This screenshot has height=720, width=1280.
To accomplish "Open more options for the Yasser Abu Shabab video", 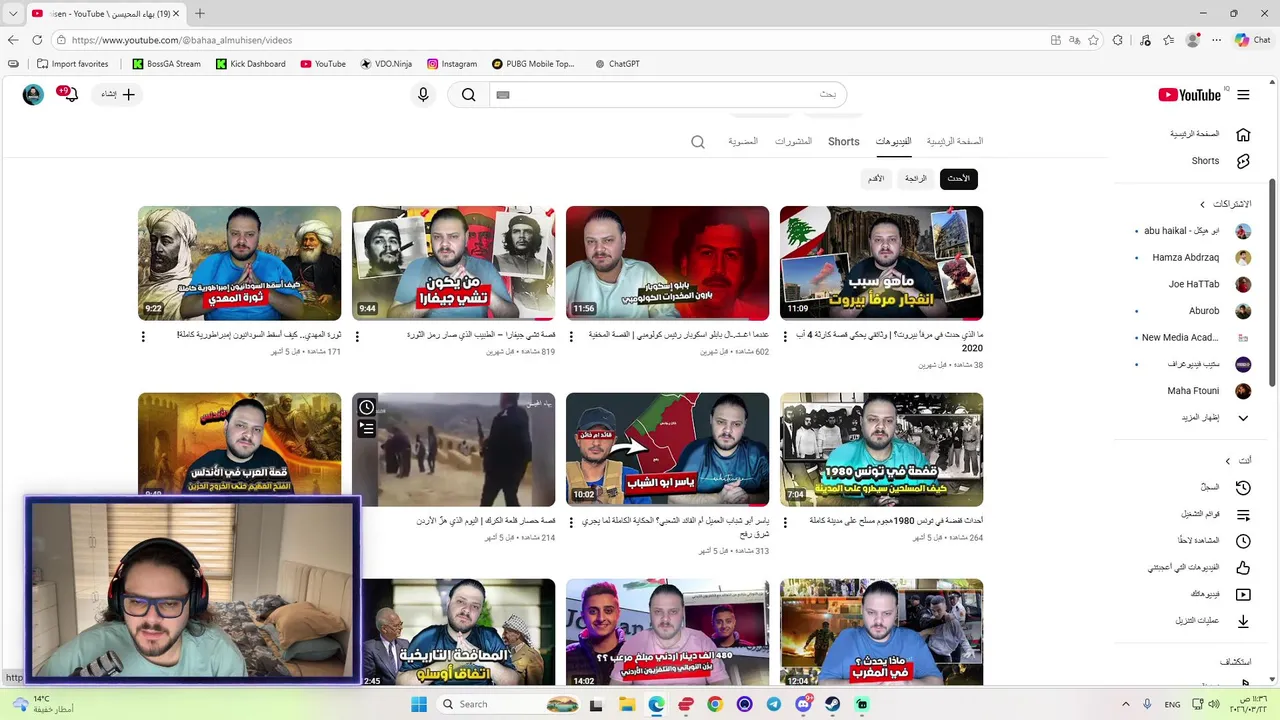I will [x=571, y=523].
